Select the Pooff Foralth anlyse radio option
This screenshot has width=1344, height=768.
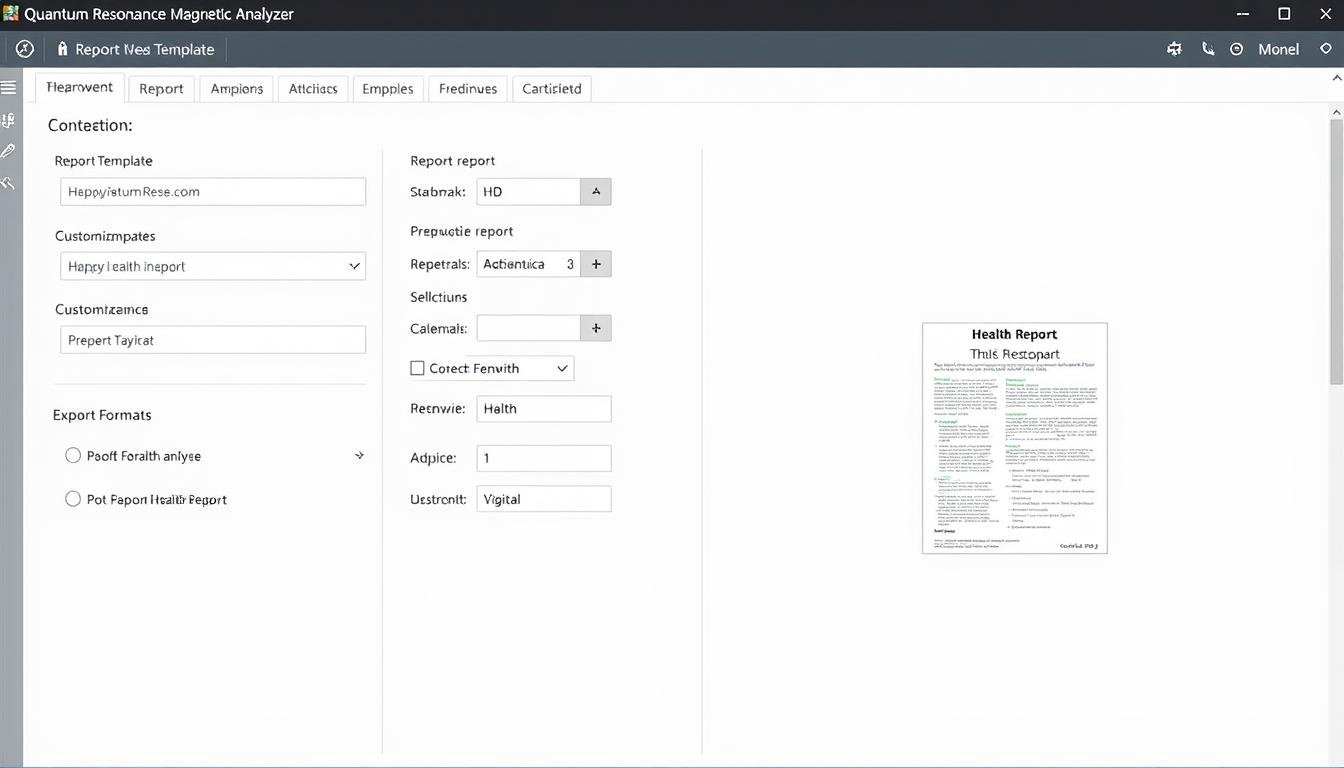pos(73,456)
